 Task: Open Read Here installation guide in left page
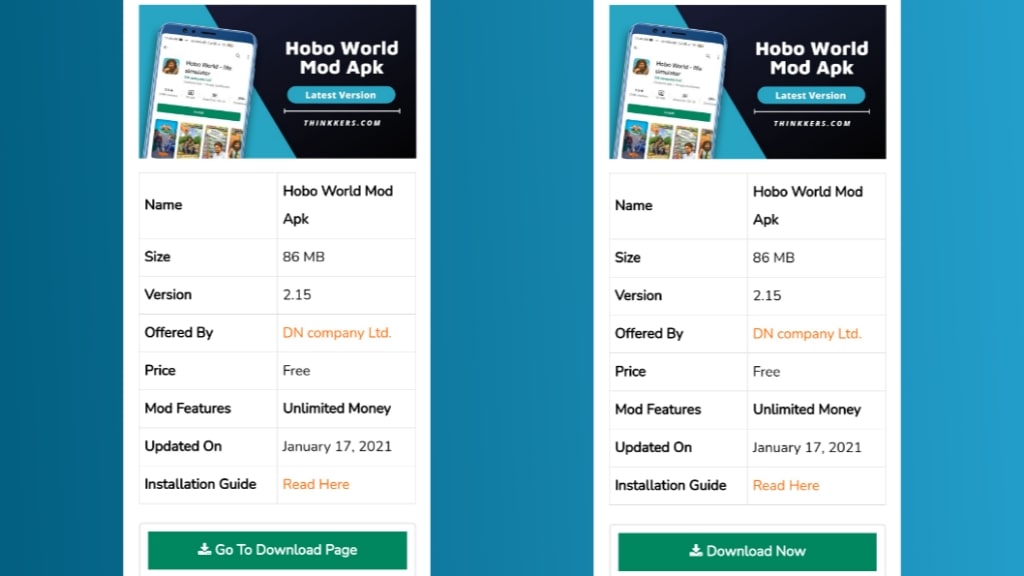(x=316, y=484)
